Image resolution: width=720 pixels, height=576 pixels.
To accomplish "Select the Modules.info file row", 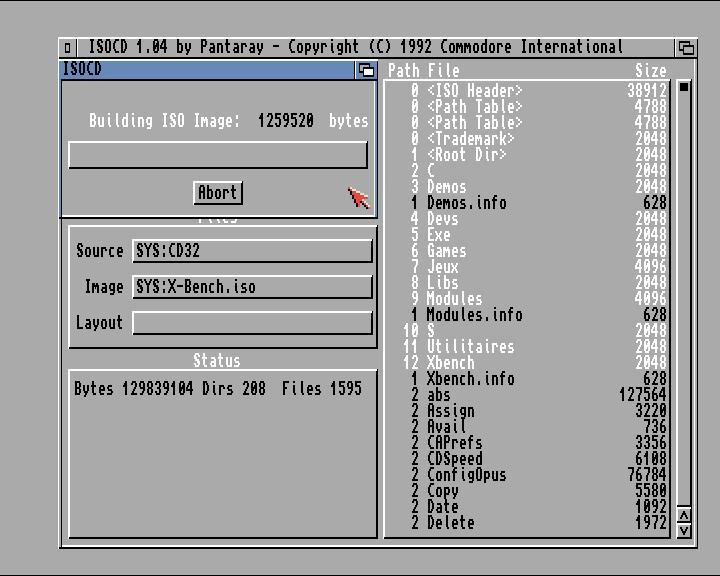I will click(527, 315).
